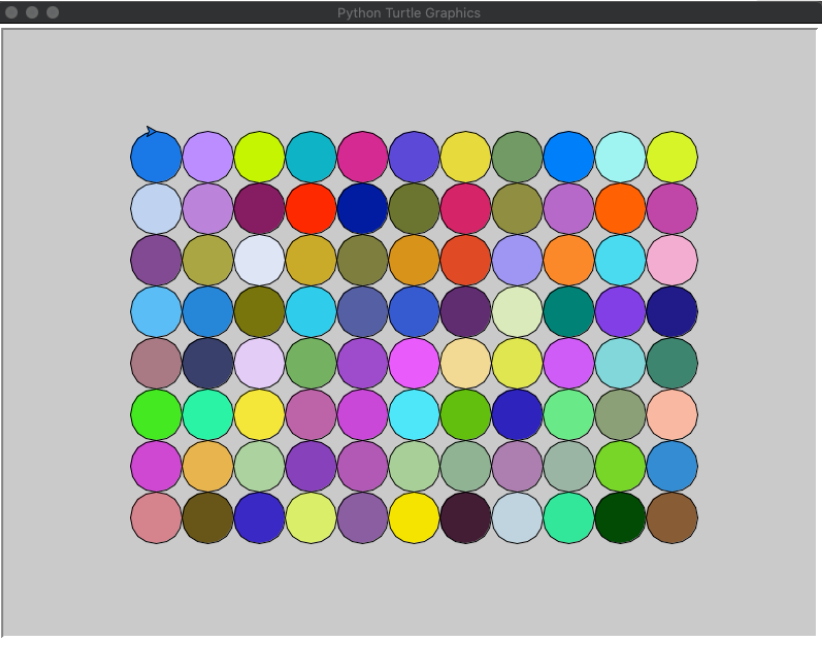Click the brown circle in the bottom row
Viewport: 828px width, 650px height.
[x=673, y=519]
